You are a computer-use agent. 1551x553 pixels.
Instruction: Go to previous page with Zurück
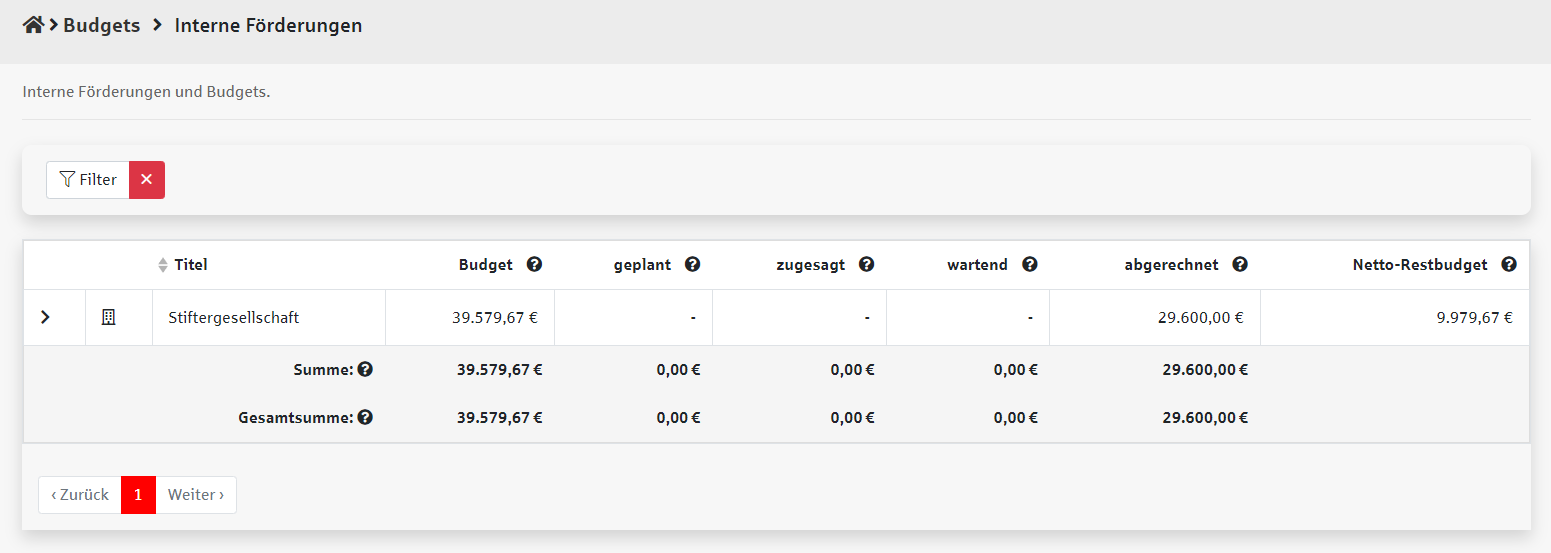pyautogui.click(x=80, y=495)
